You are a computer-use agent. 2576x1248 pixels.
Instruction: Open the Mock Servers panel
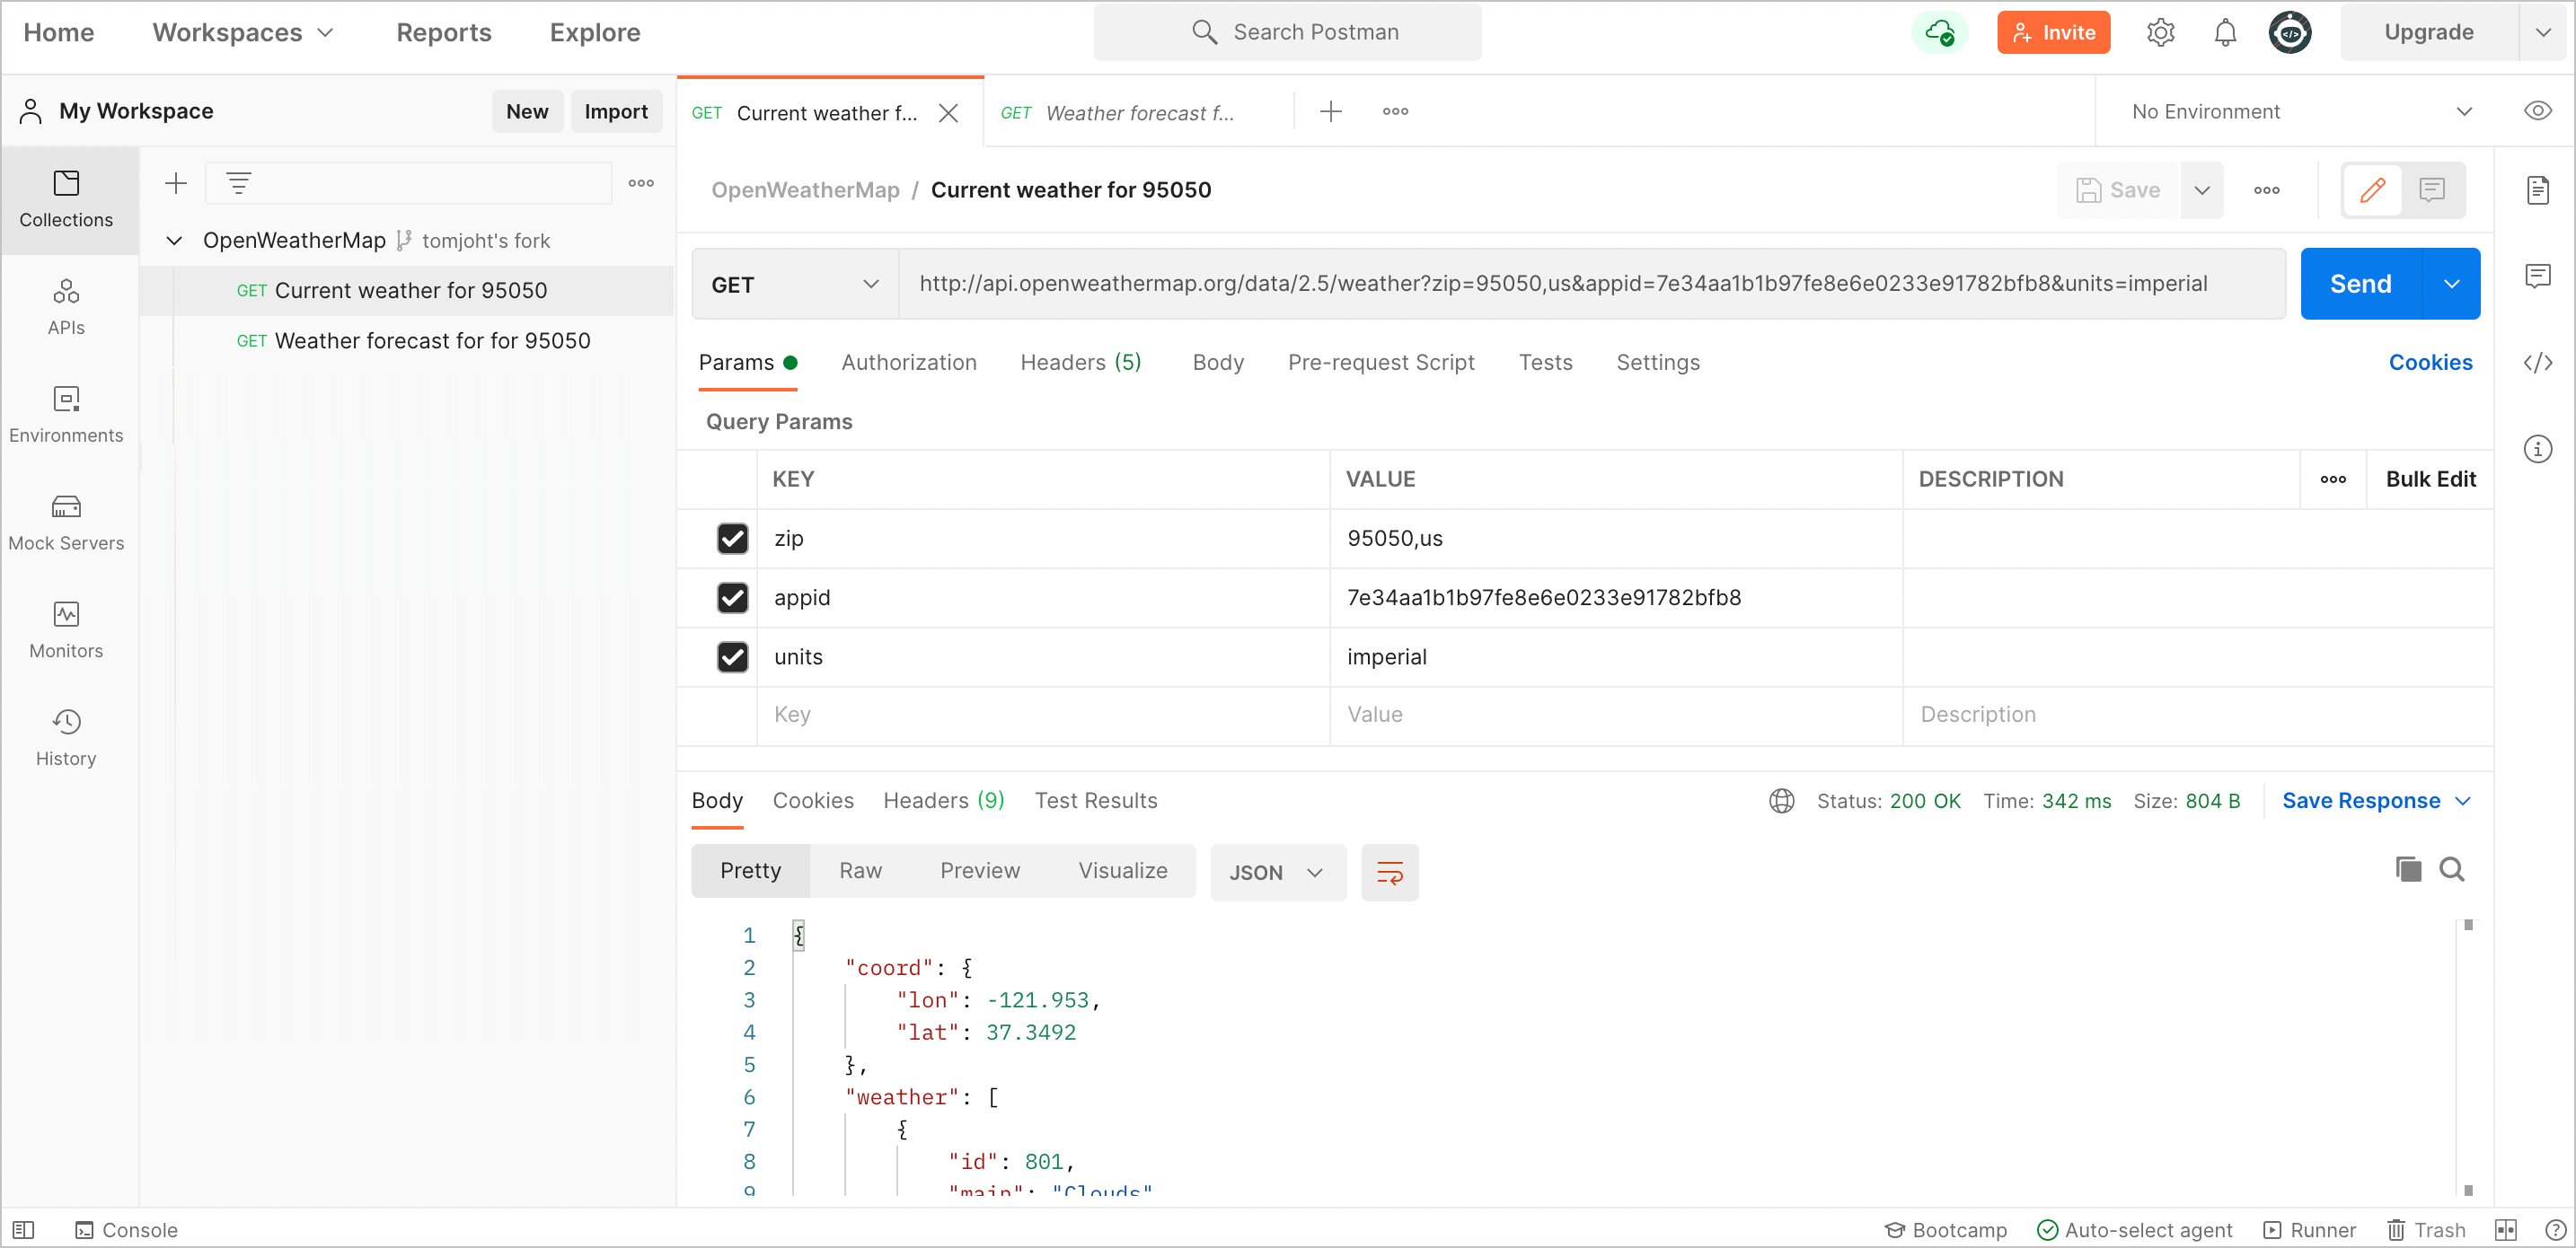click(66, 523)
